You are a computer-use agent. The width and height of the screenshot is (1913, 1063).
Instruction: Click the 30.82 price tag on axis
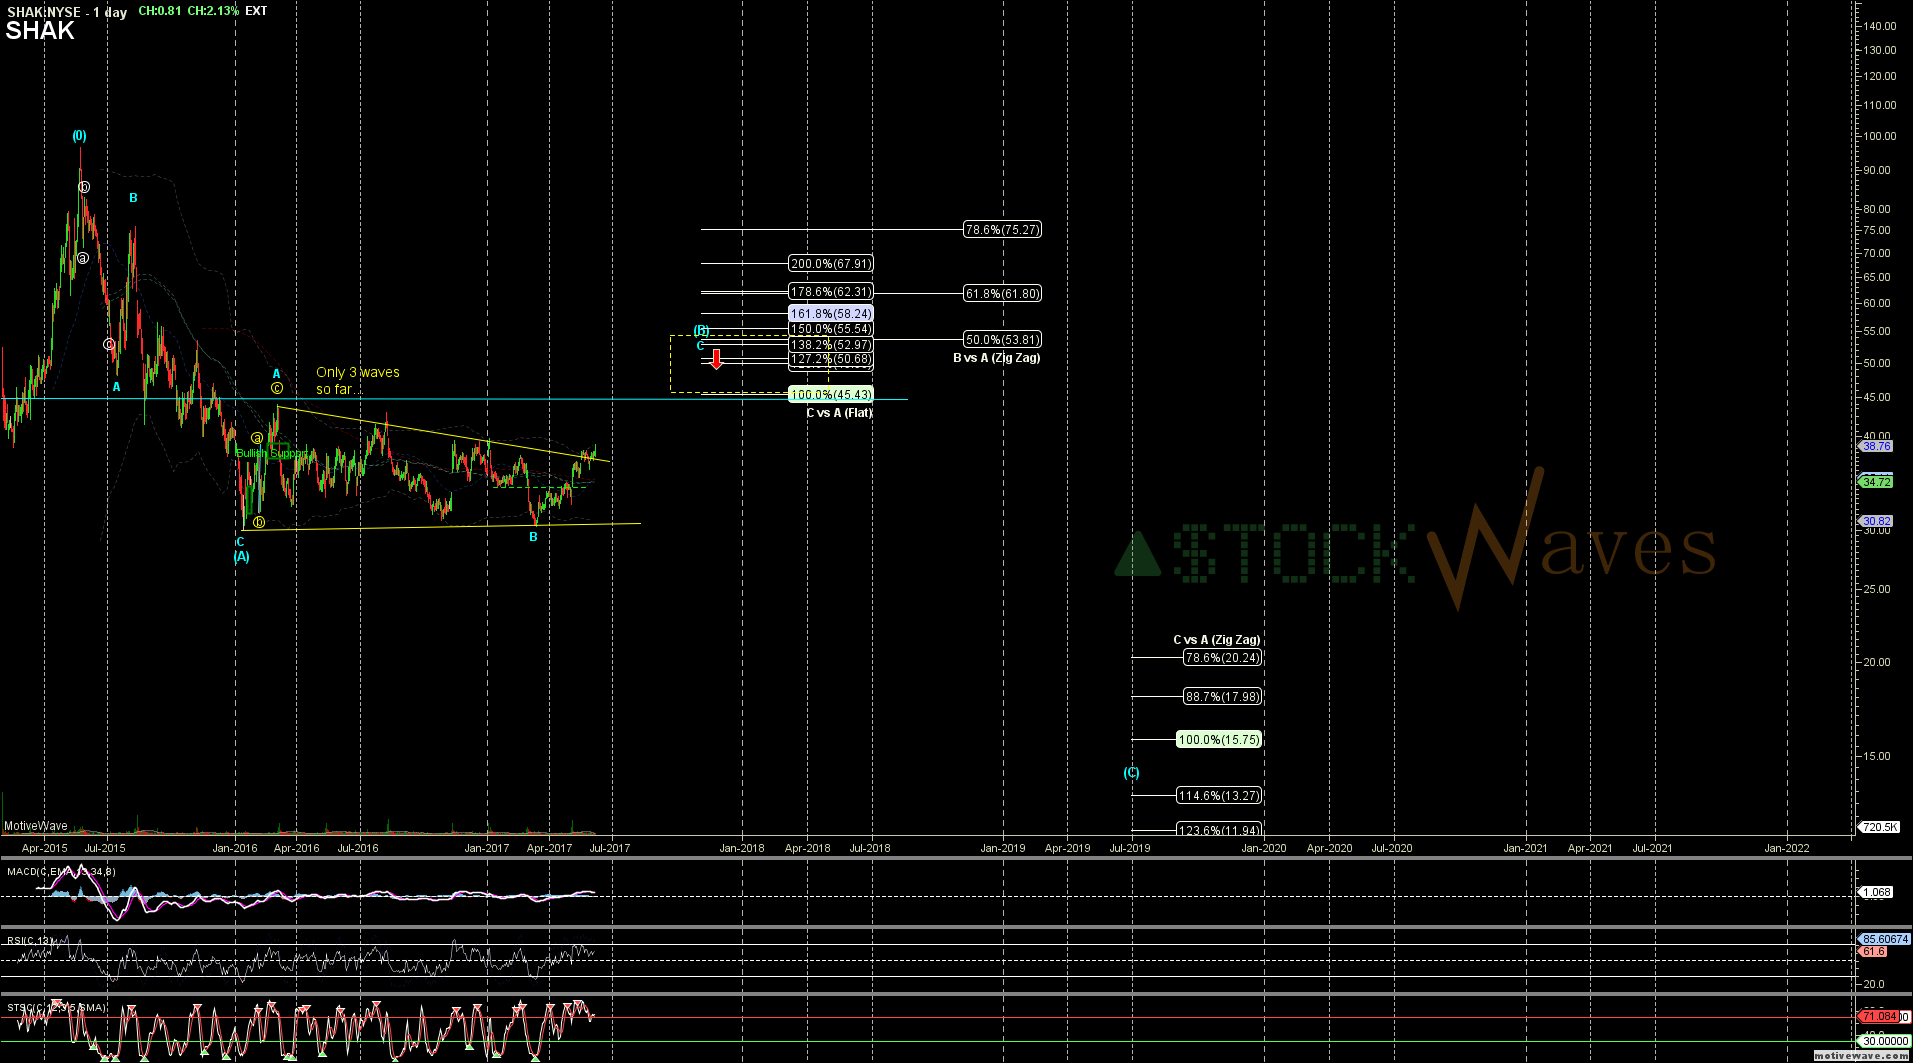coord(1876,521)
